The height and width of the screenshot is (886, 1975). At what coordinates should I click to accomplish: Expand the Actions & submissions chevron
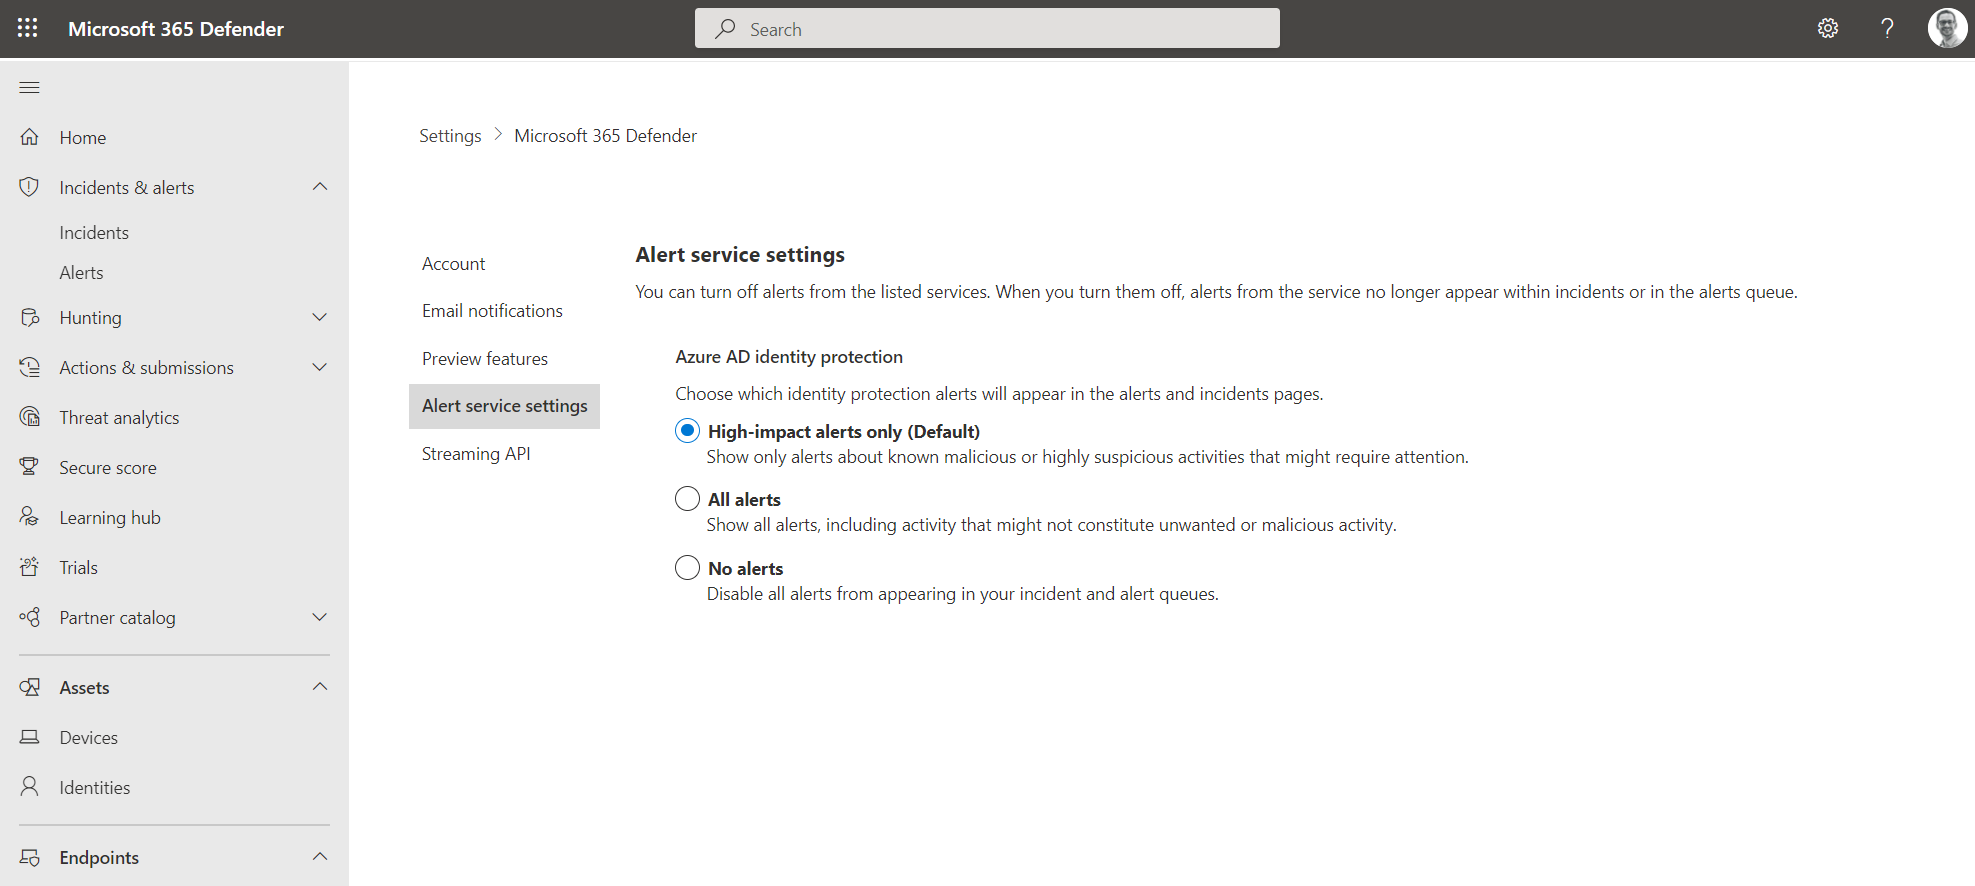click(320, 367)
